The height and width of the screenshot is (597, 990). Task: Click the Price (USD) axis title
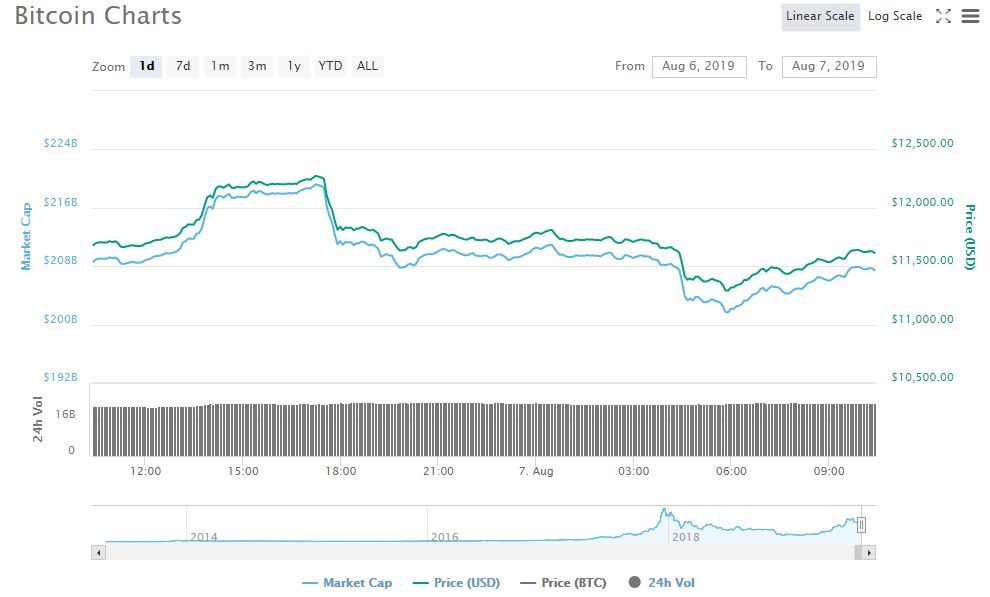click(x=970, y=237)
